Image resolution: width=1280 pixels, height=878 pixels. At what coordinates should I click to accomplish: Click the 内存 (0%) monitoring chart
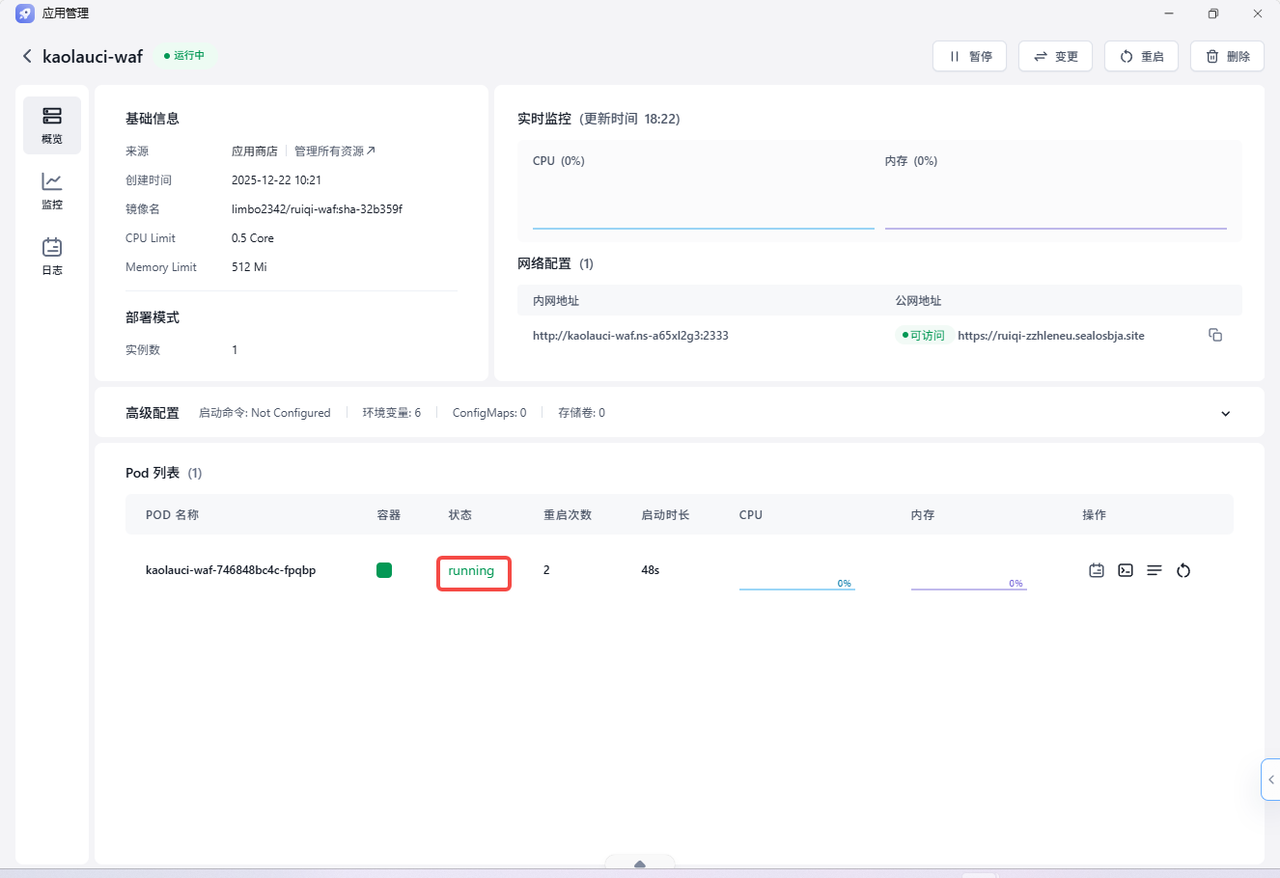tap(1056, 192)
